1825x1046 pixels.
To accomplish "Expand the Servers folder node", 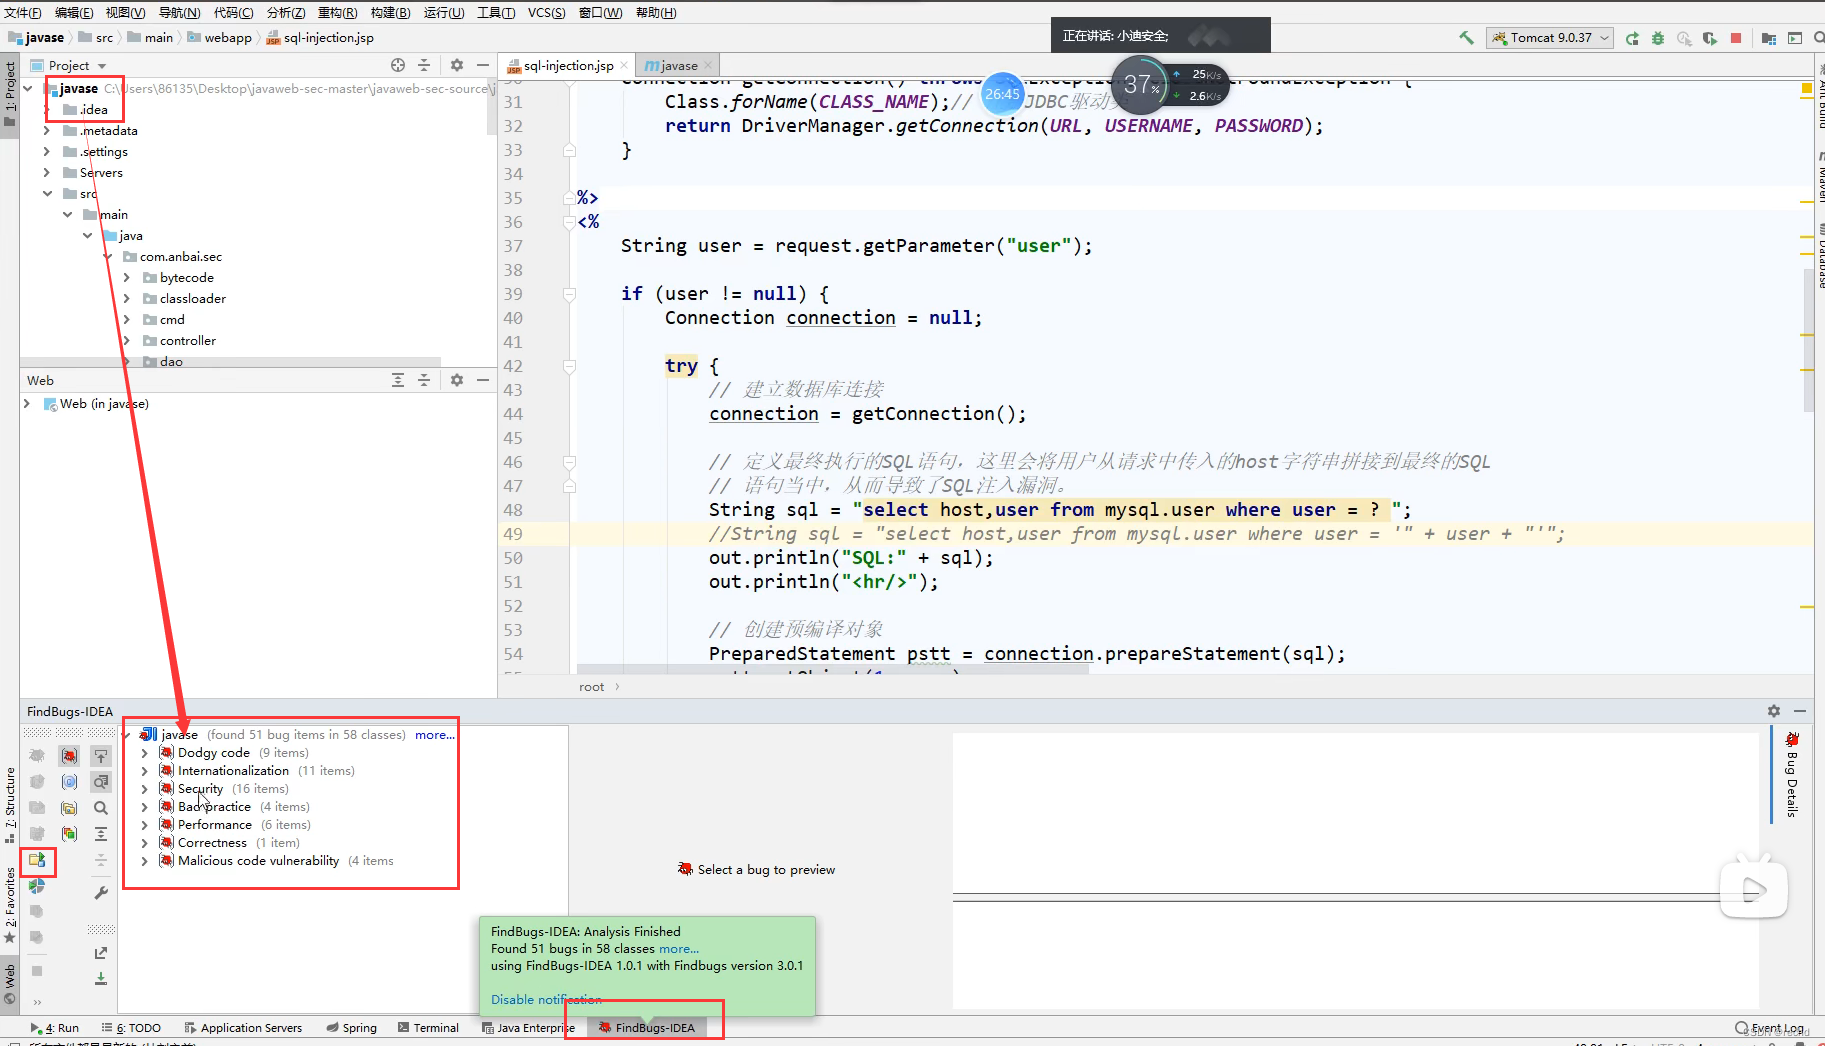I will tap(46, 172).
